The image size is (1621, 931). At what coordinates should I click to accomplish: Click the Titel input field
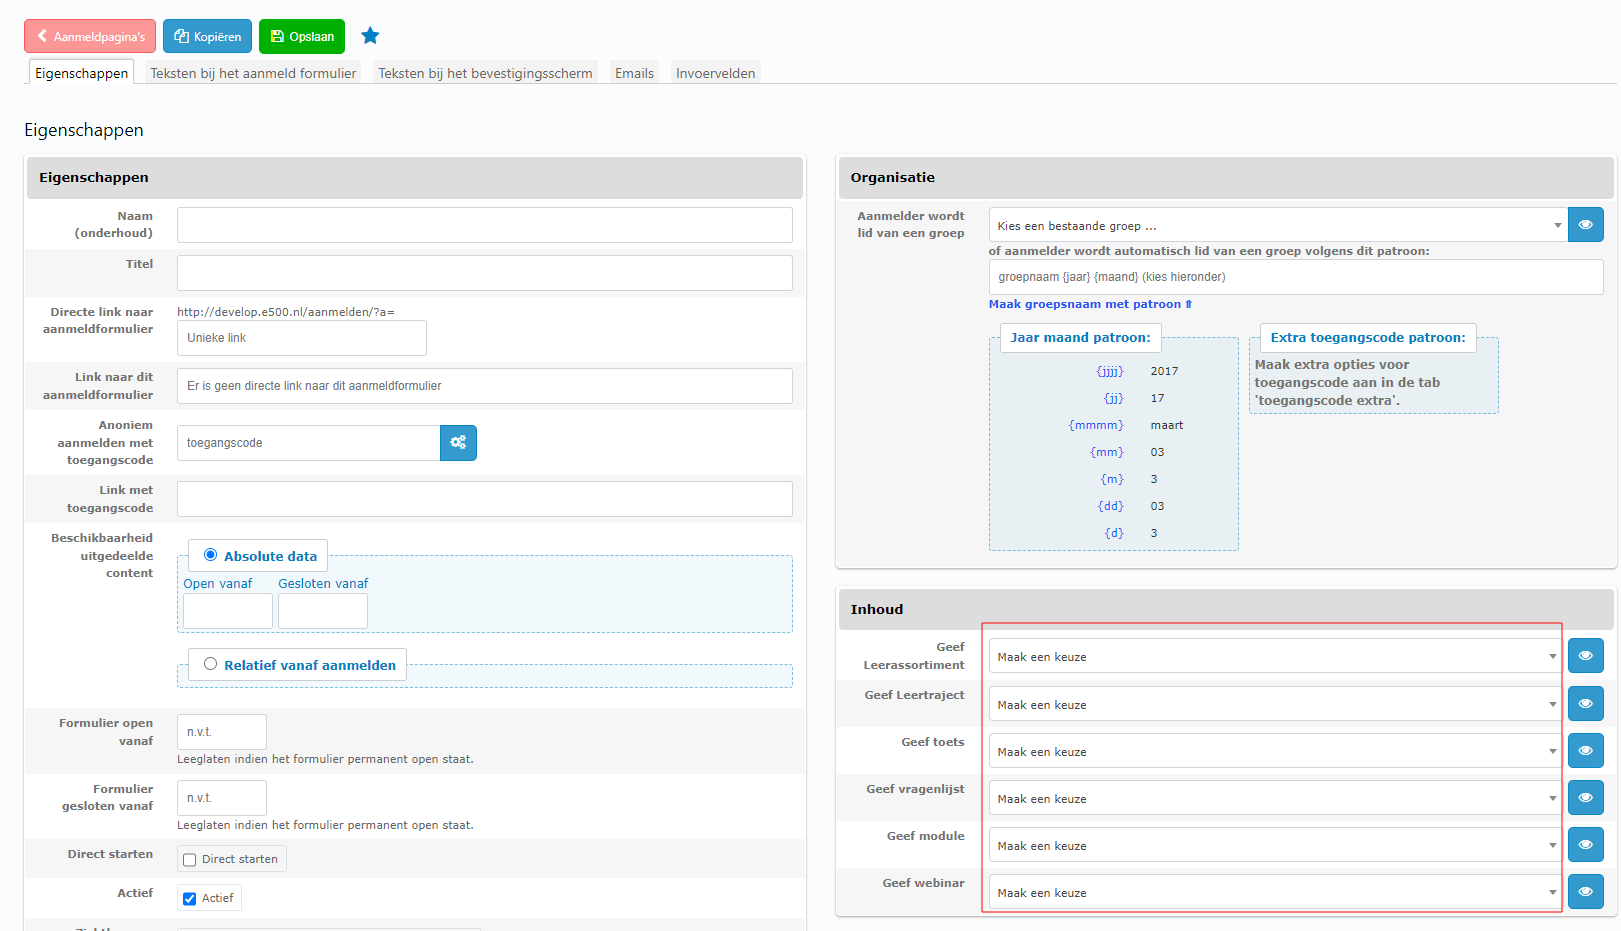pyautogui.click(x=484, y=273)
